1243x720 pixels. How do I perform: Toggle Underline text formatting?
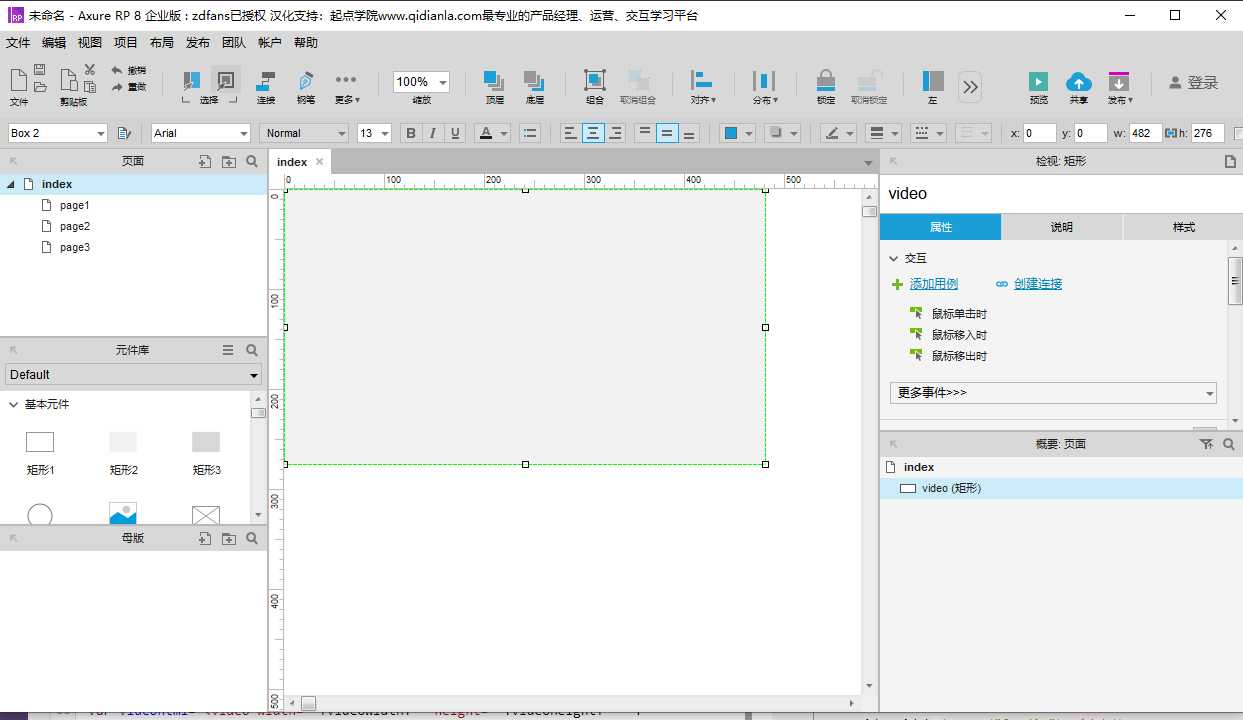pyautogui.click(x=456, y=133)
